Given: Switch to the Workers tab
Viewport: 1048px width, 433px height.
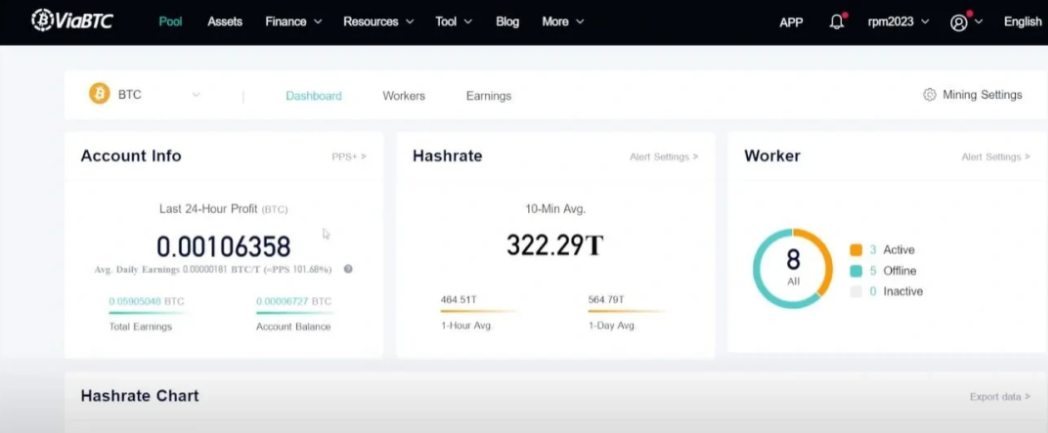Looking at the screenshot, I should tap(403, 96).
